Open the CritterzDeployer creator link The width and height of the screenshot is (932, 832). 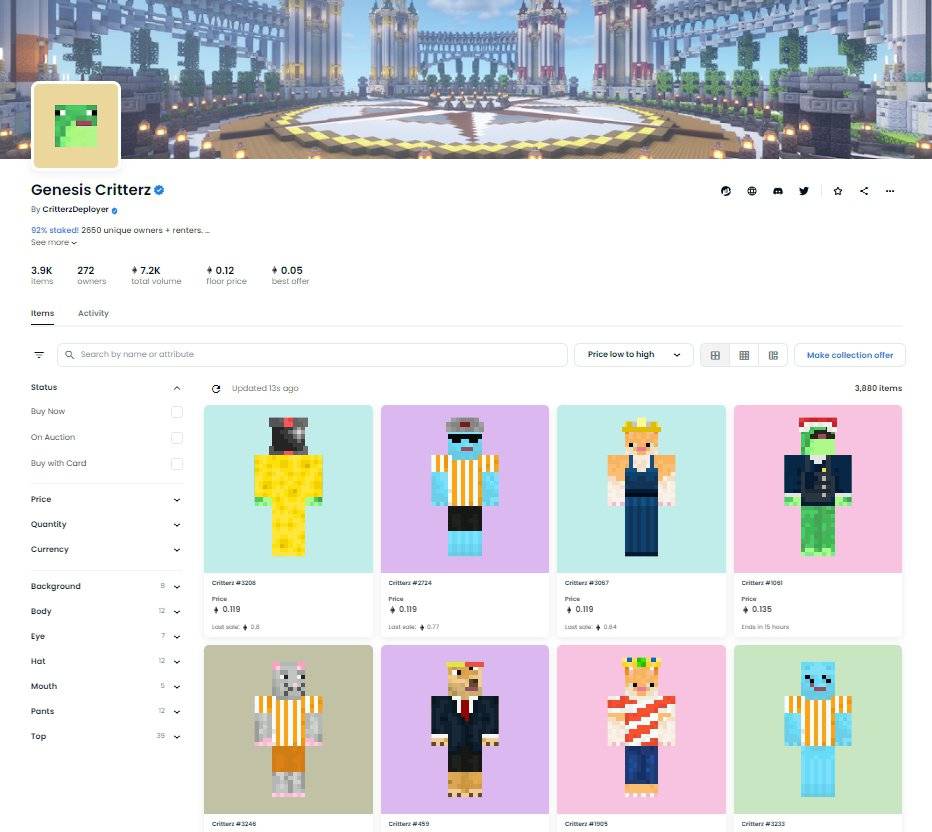[x=76, y=210]
